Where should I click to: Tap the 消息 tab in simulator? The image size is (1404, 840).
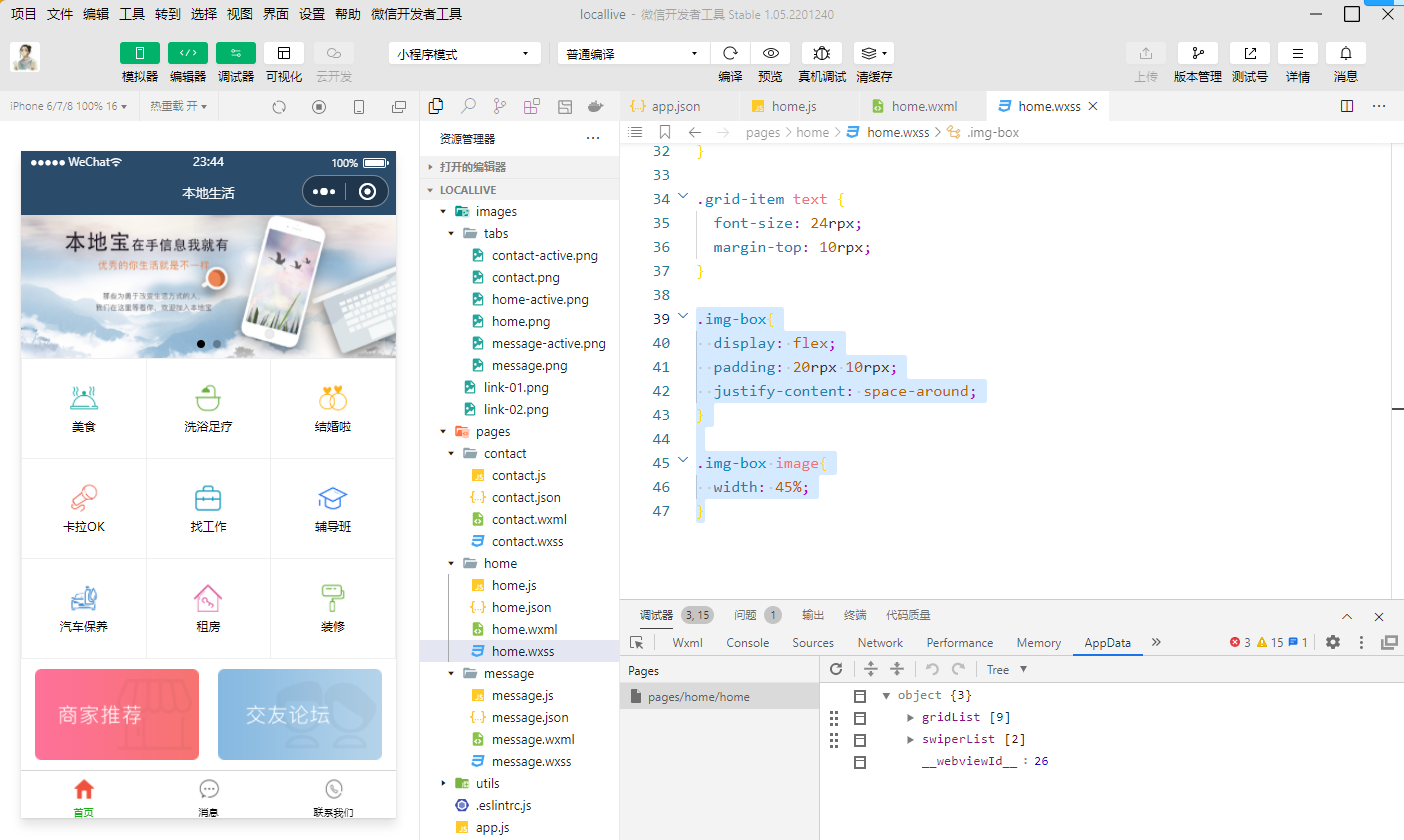point(209,797)
